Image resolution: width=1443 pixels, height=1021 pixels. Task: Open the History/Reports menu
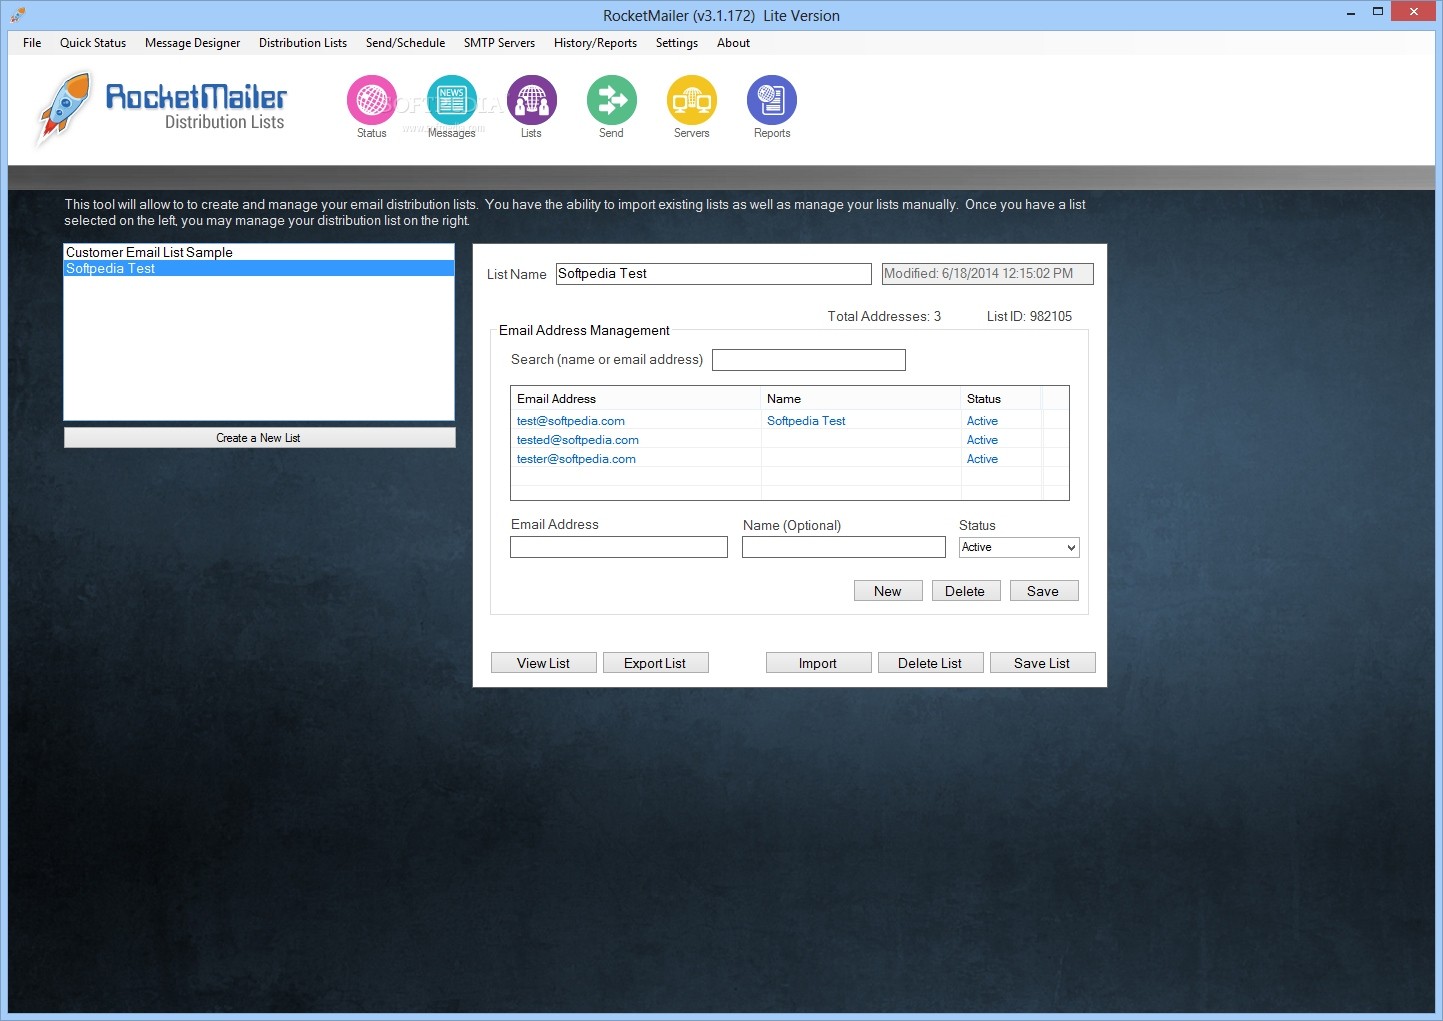[x=595, y=43]
